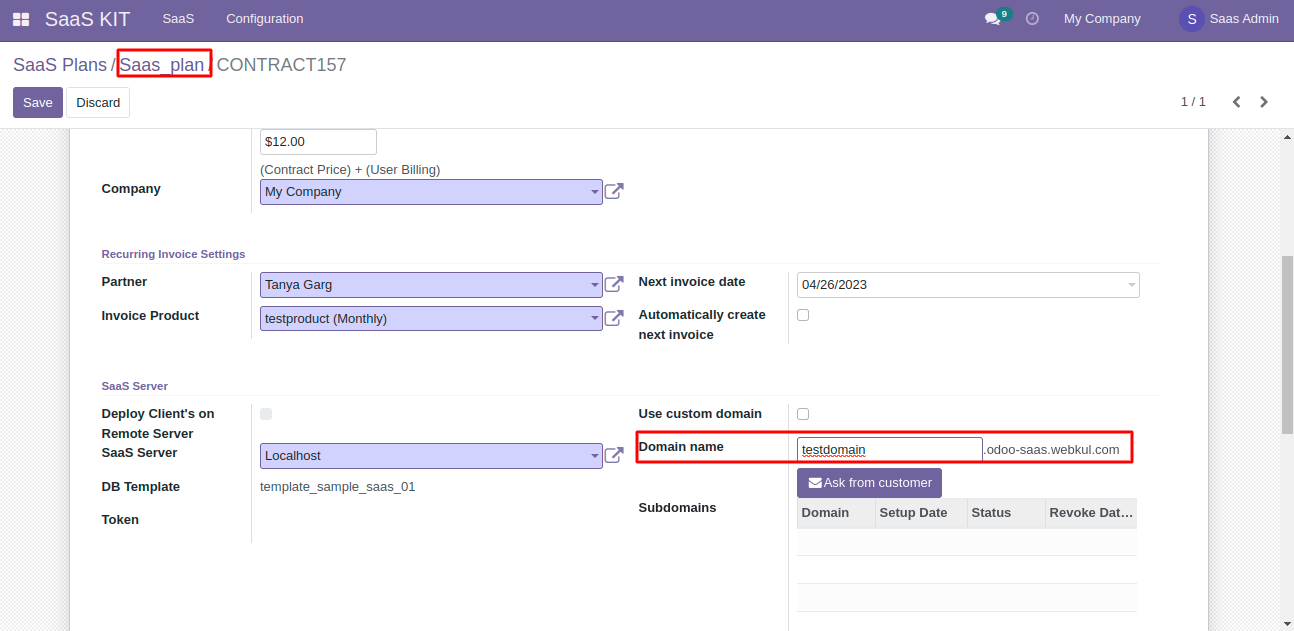
Task: Click the SaaS Server section heading
Action: [135, 386]
